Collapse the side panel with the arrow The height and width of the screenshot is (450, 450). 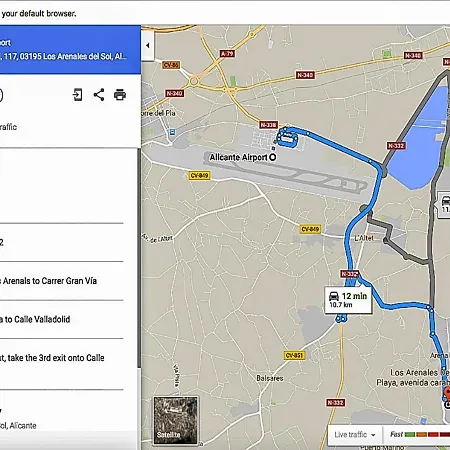(148, 46)
